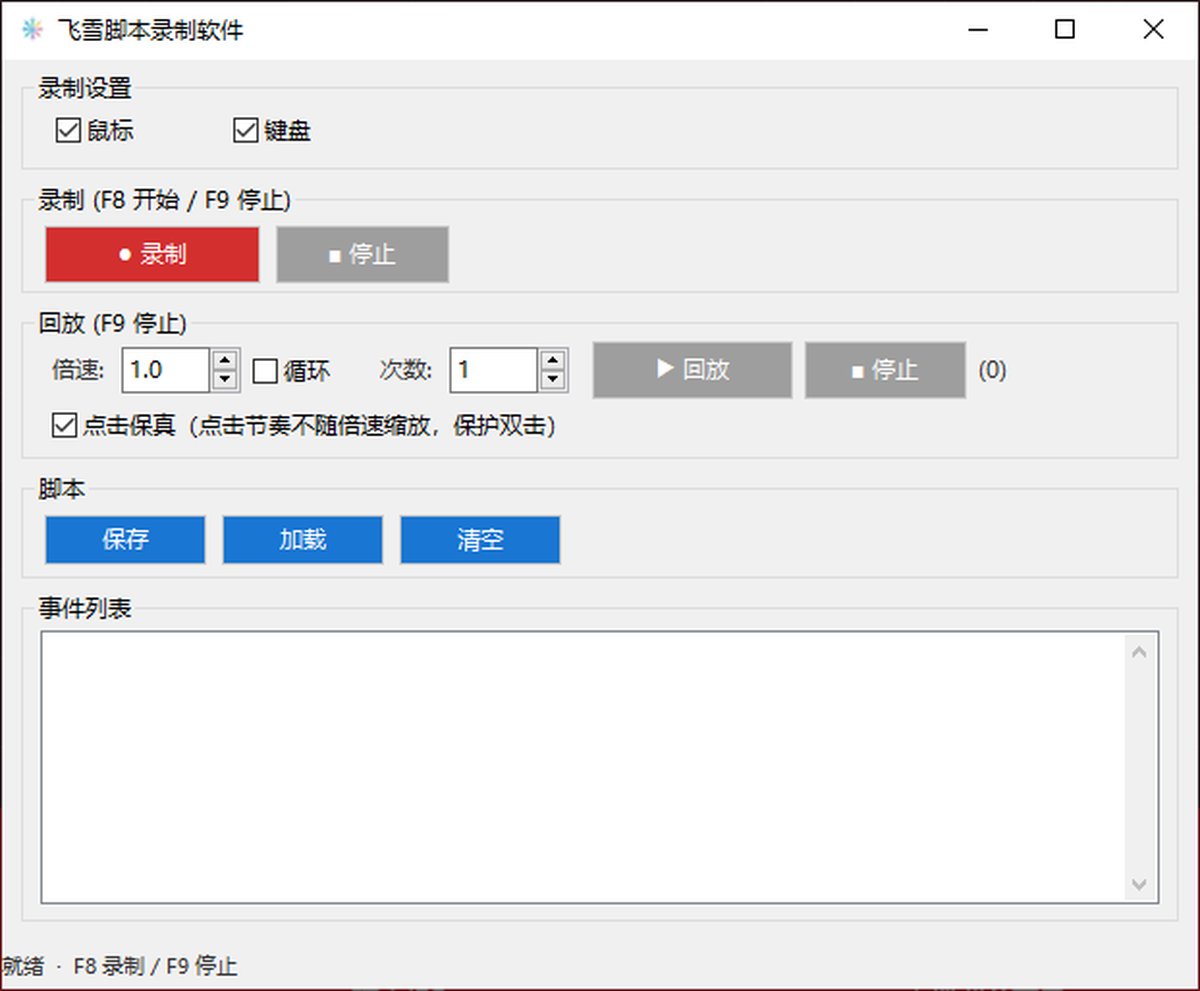Decrease 次数 with the down arrow
Viewport: 1200px width, 991px height.
(553, 380)
